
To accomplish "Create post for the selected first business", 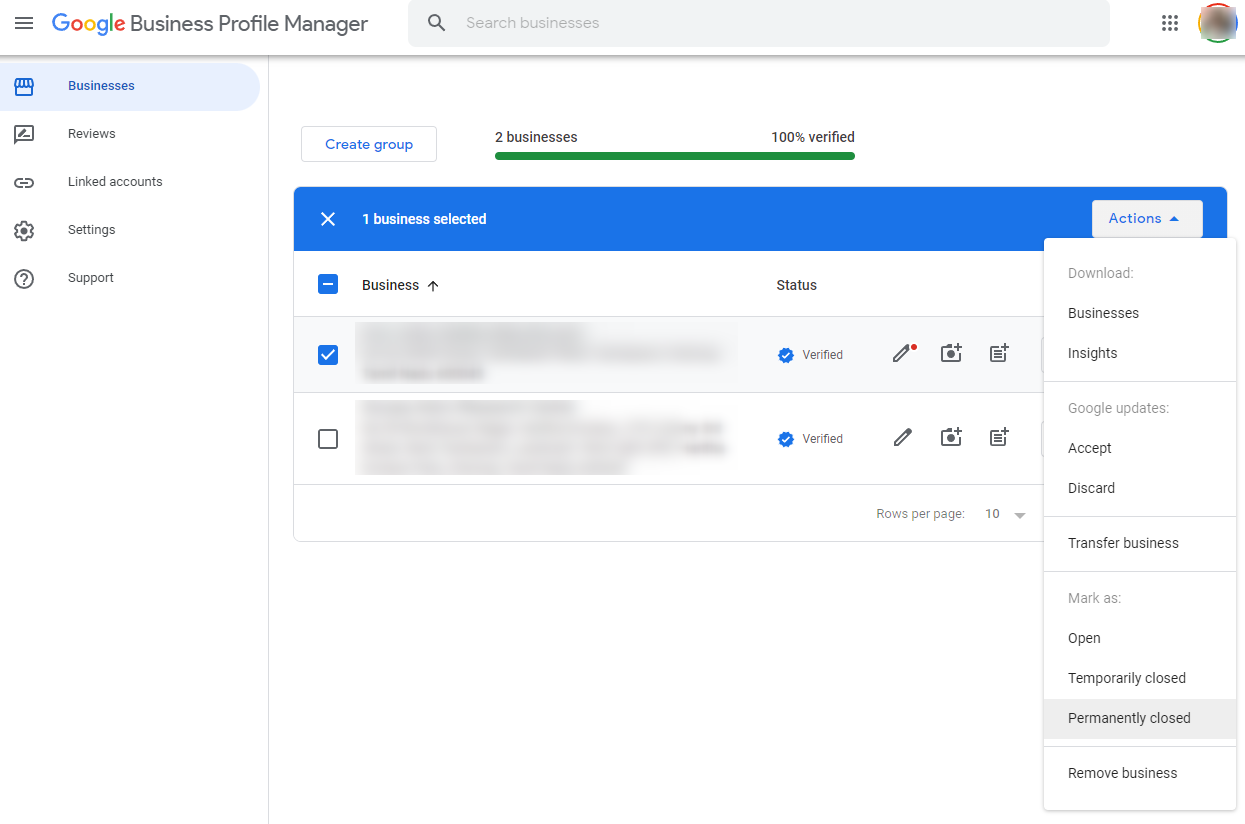I will tap(999, 353).
